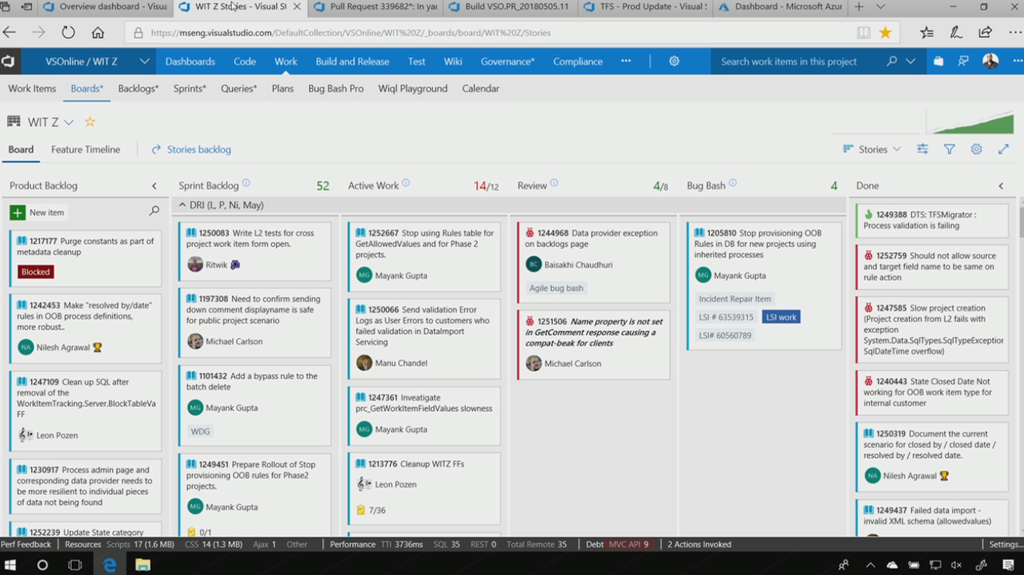
Task: Click the feedback icon in header
Action: point(963,61)
